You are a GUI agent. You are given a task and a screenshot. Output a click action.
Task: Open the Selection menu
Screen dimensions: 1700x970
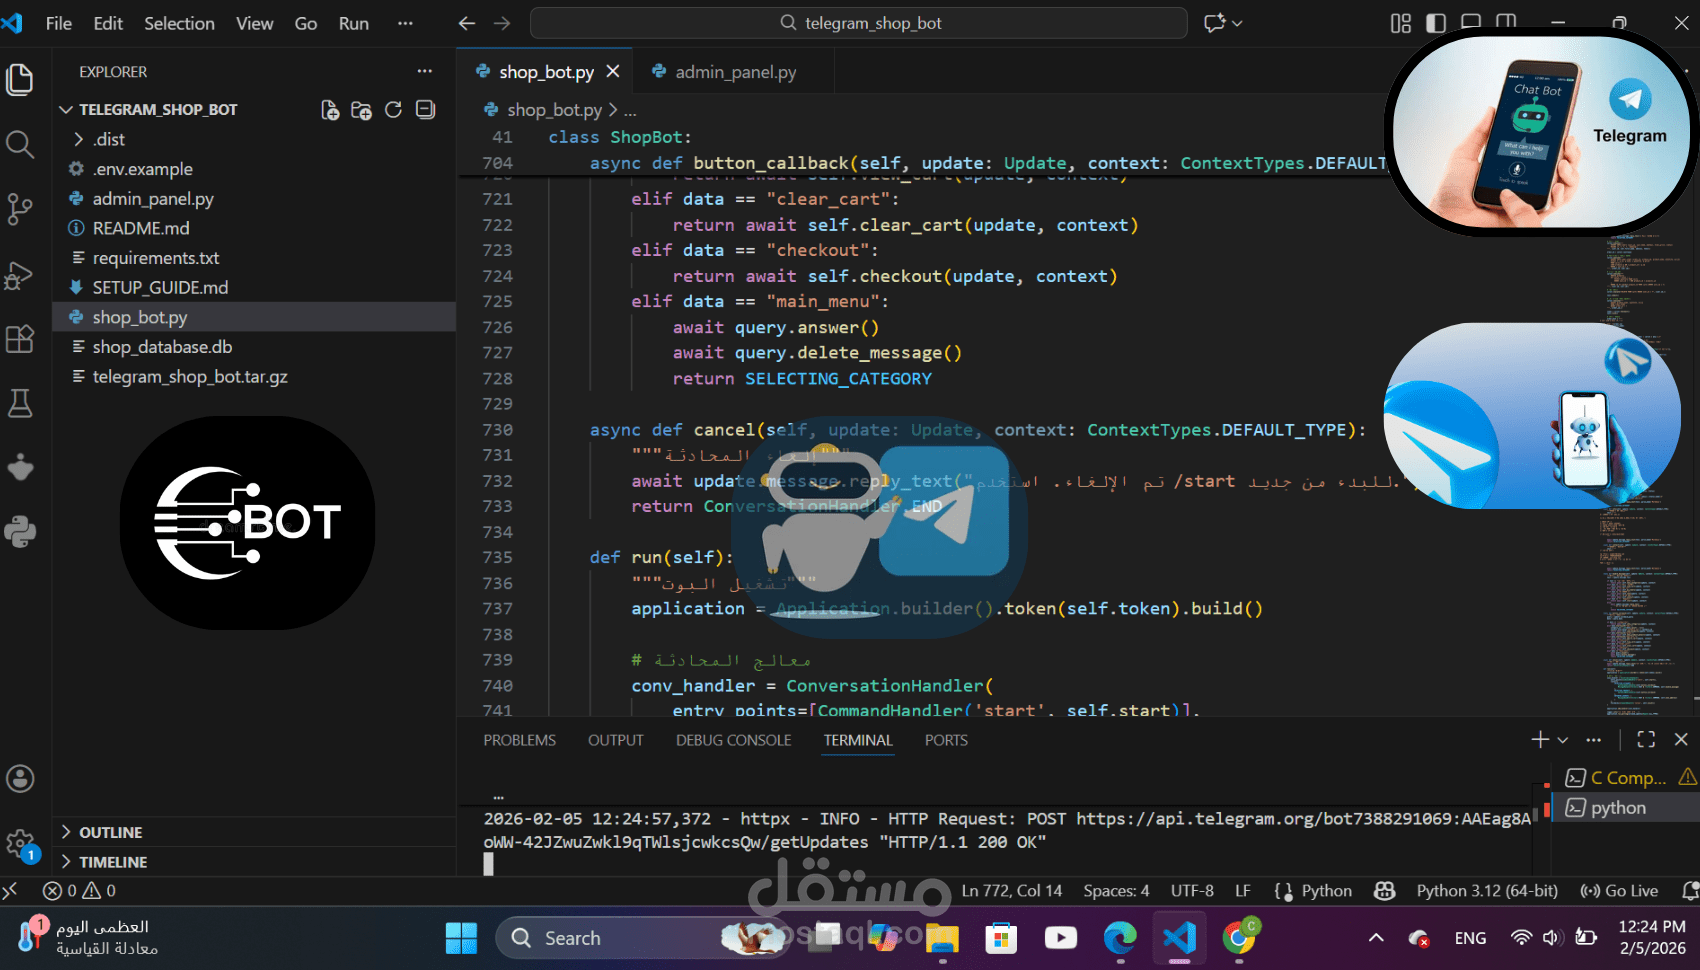click(179, 23)
